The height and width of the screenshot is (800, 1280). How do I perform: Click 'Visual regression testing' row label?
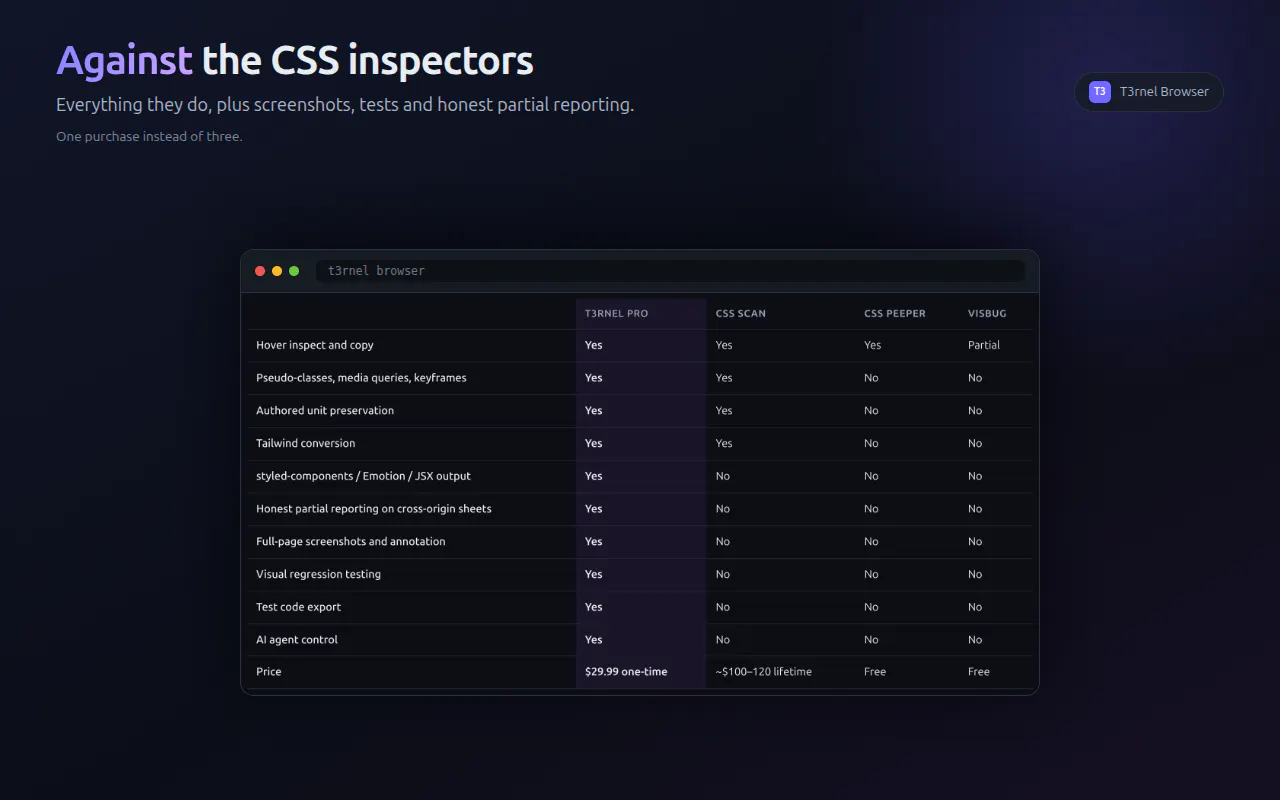click(318, 575)
